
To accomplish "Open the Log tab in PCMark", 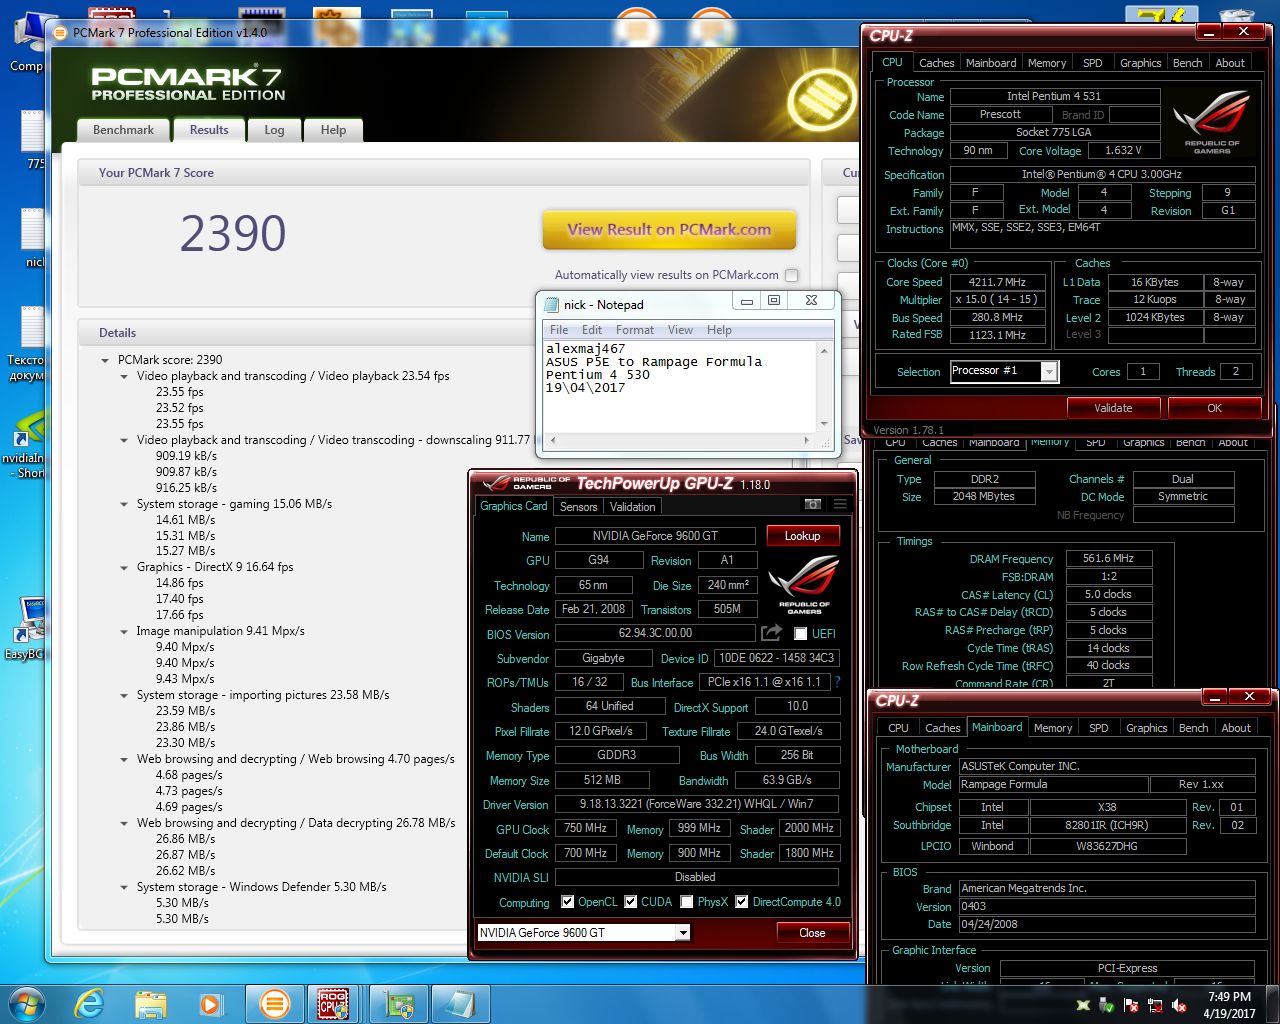I will click(274, 130).
